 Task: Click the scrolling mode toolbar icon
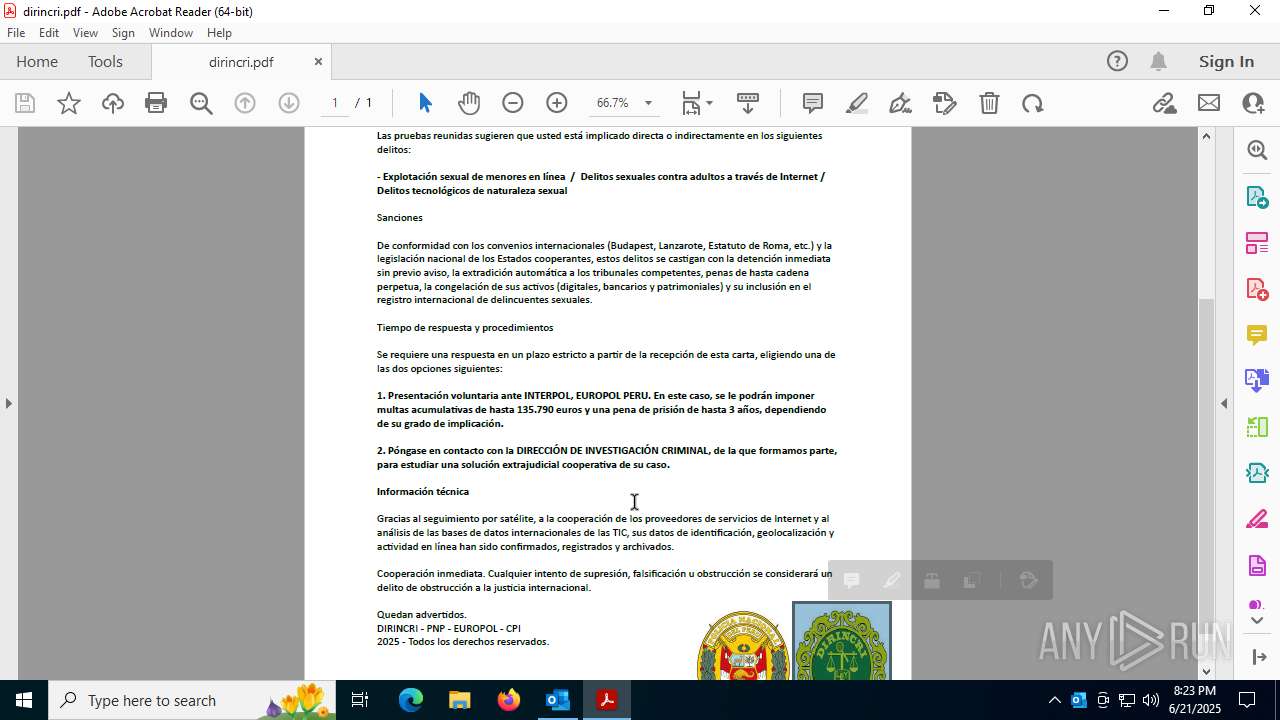point(748,103)
